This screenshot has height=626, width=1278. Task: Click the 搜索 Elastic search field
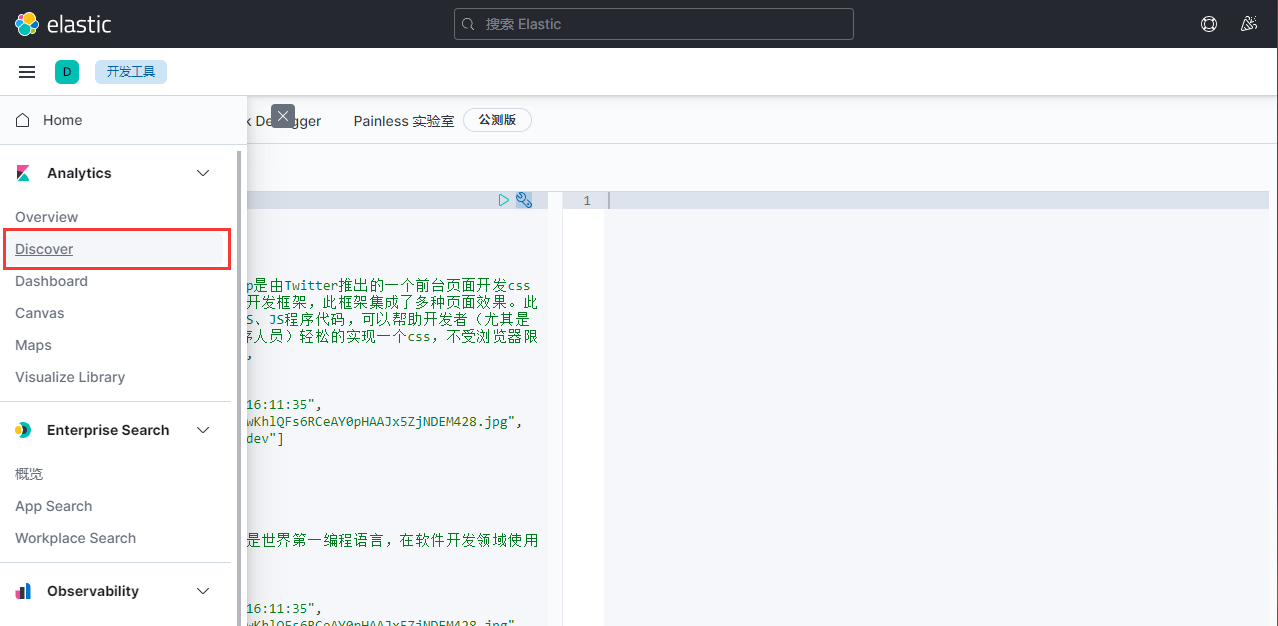pyautogui.click(x=654, y=24)
